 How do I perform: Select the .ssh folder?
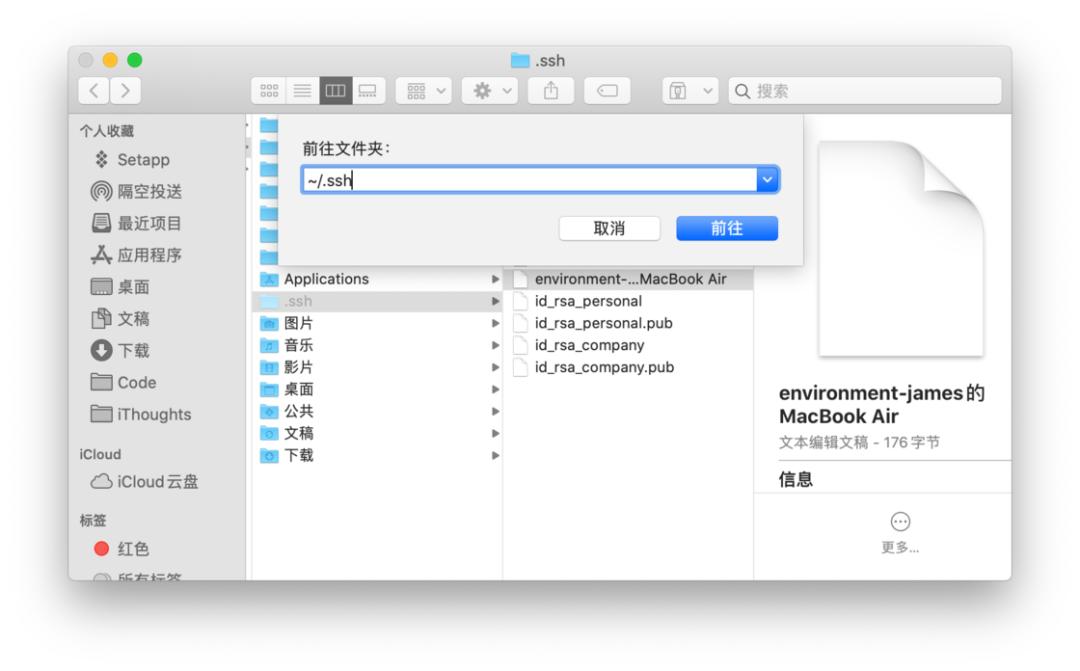pyautogui.click(x=379, y=301)
